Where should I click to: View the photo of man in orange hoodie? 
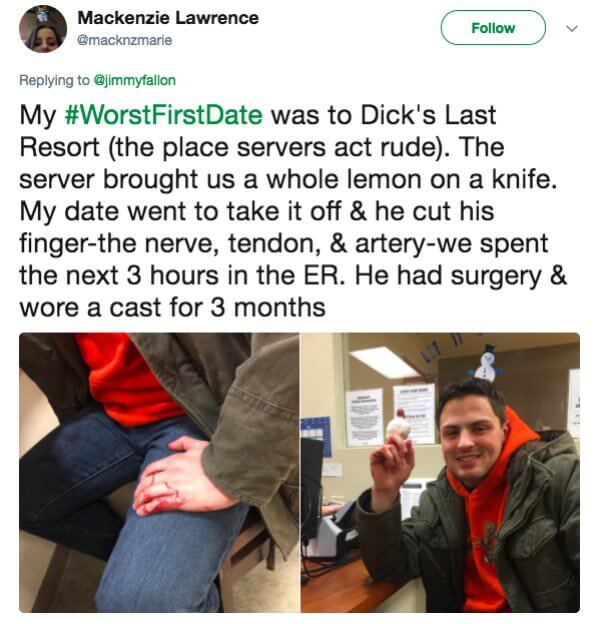(440, 472)
